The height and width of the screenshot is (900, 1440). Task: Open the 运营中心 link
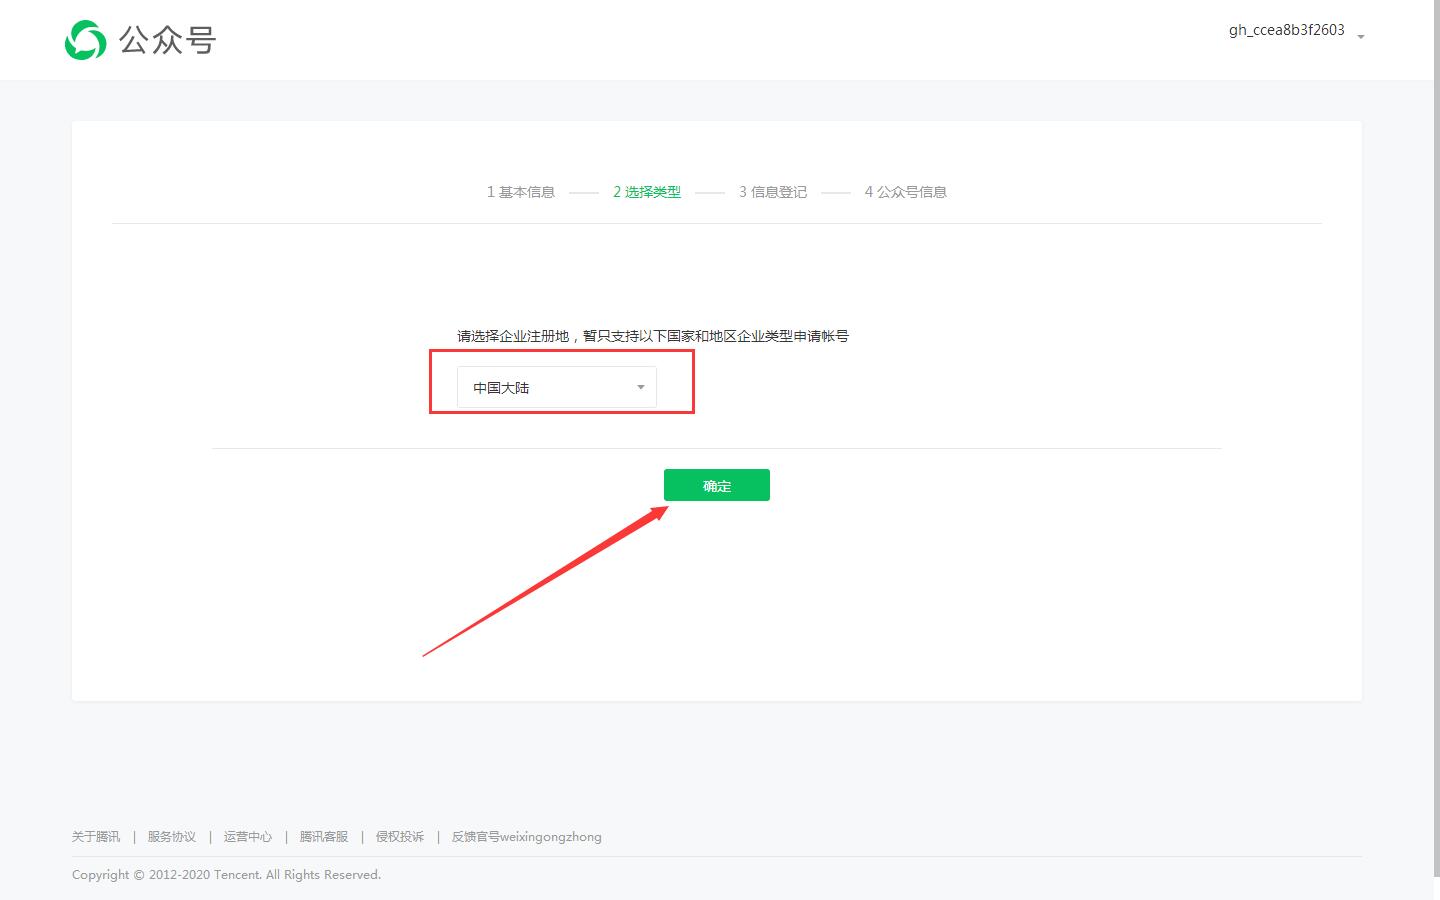point(247,836)
